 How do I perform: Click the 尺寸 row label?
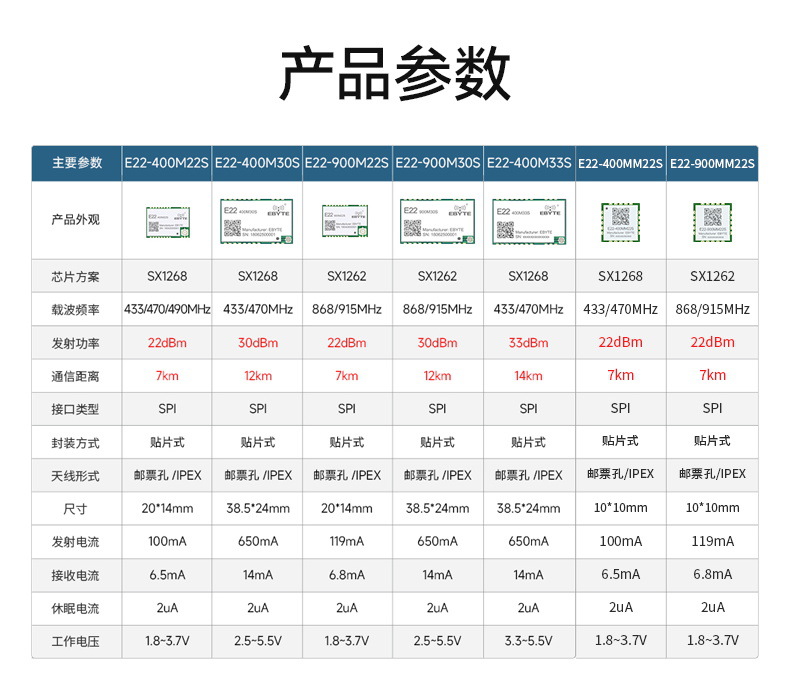(x=76, y=509)
